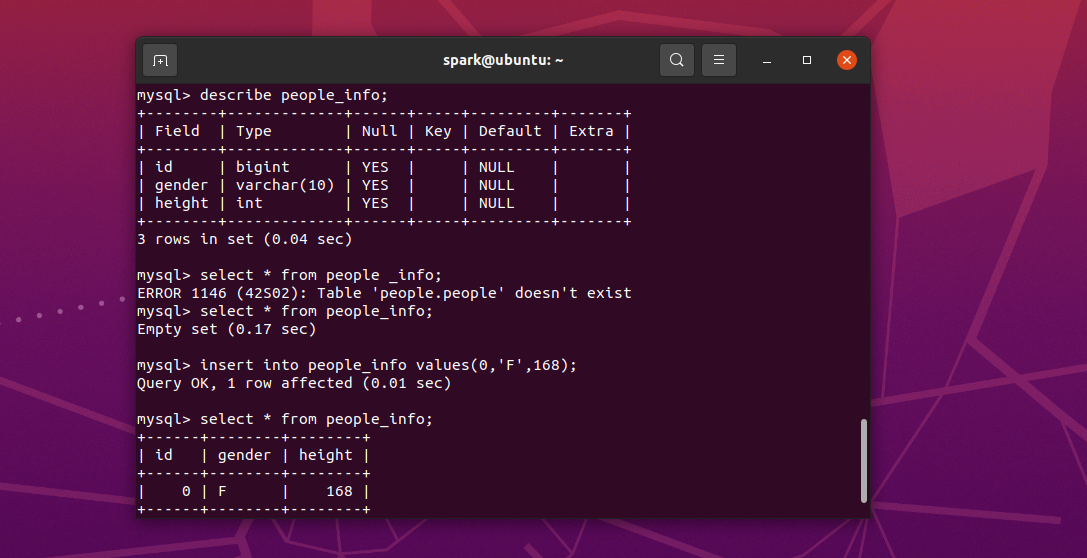Click the value 'F' in result row
The image size is (1087, 558).
(x=223, y=491)
